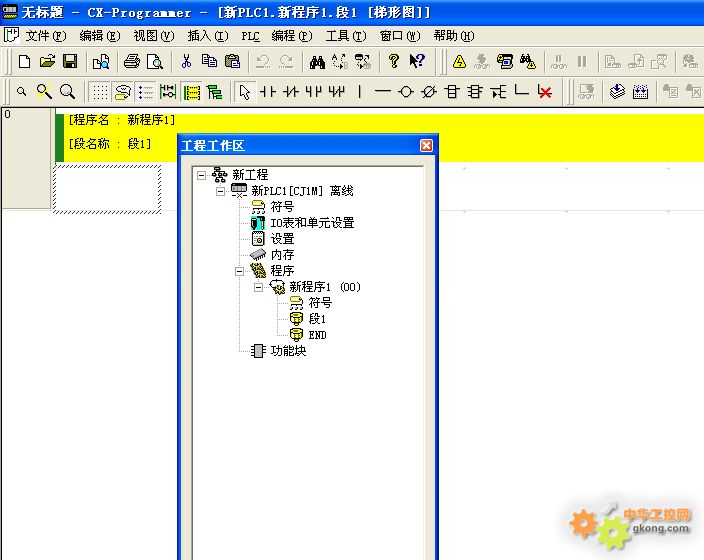Image resolution: width=704 pixels, height=560 pixels.
Task: Open the 工具(T) menu
Action: pyautogui.click(x=346, y=35)
